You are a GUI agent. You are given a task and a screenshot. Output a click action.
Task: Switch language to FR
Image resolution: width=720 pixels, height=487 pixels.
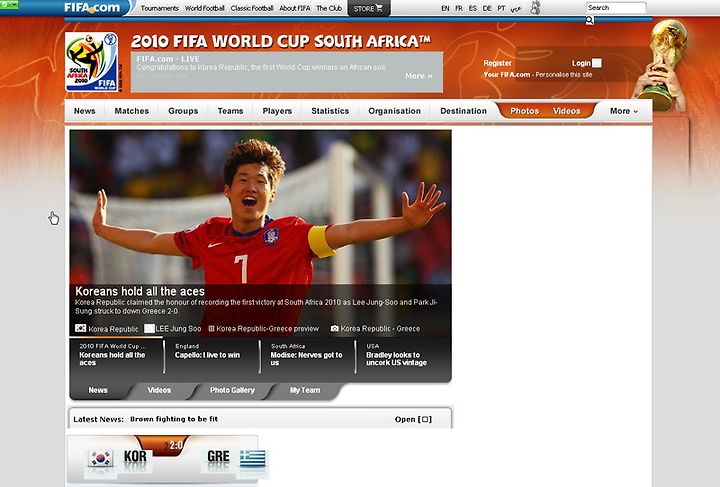point(459,8)
